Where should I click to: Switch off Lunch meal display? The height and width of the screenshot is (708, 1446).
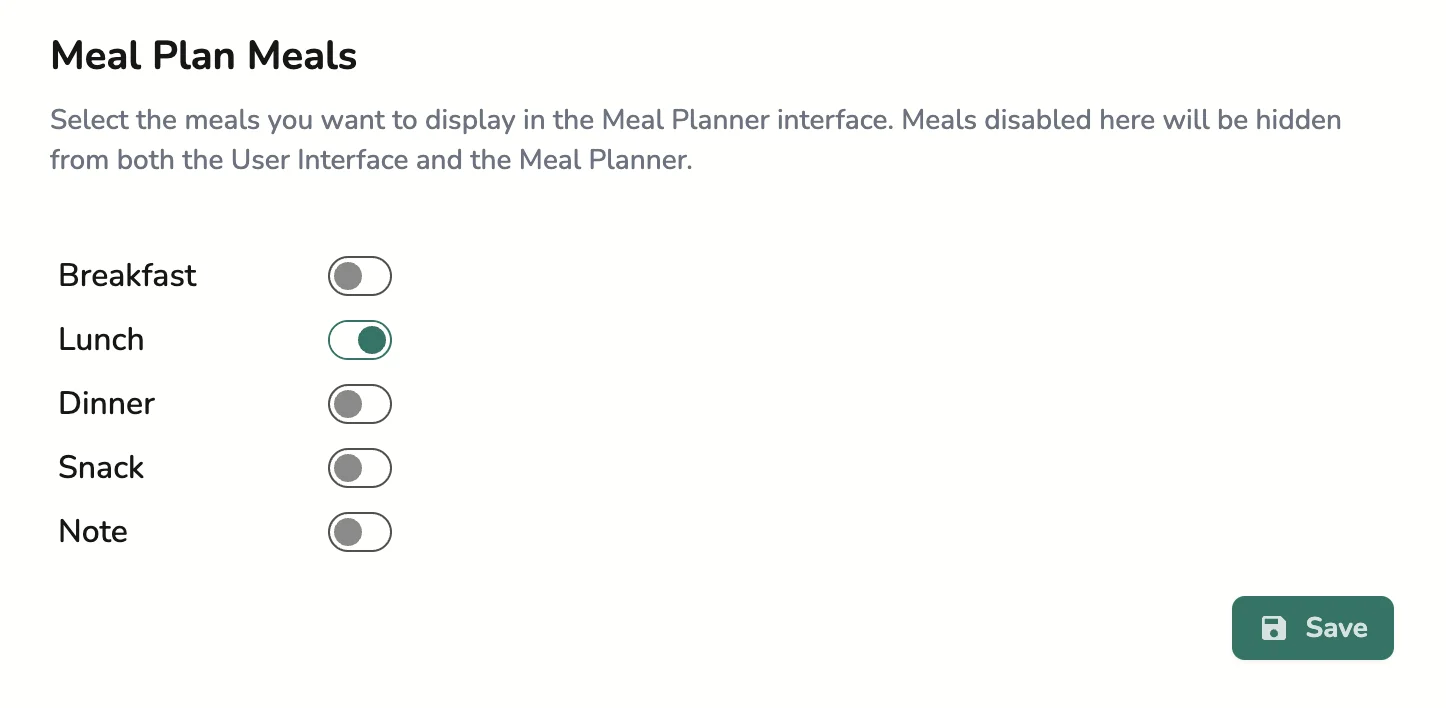[x=360, y=340]
